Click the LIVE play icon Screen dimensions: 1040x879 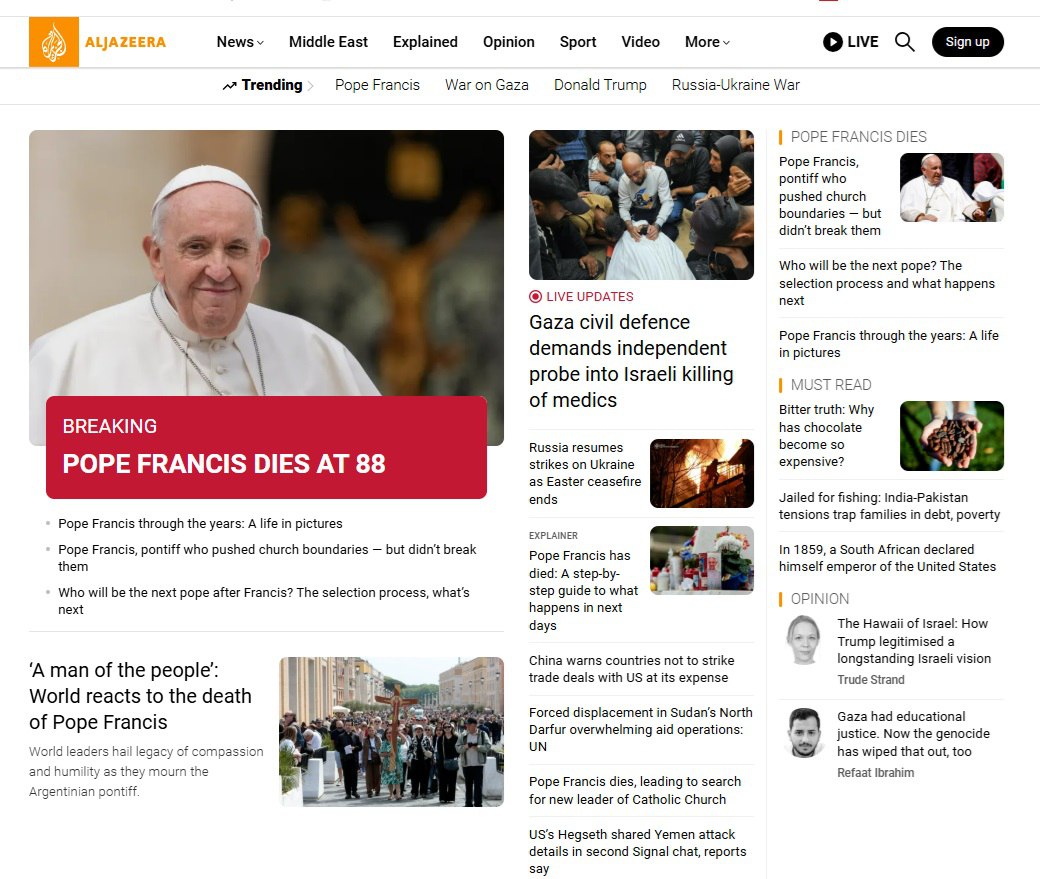(832, 42)
